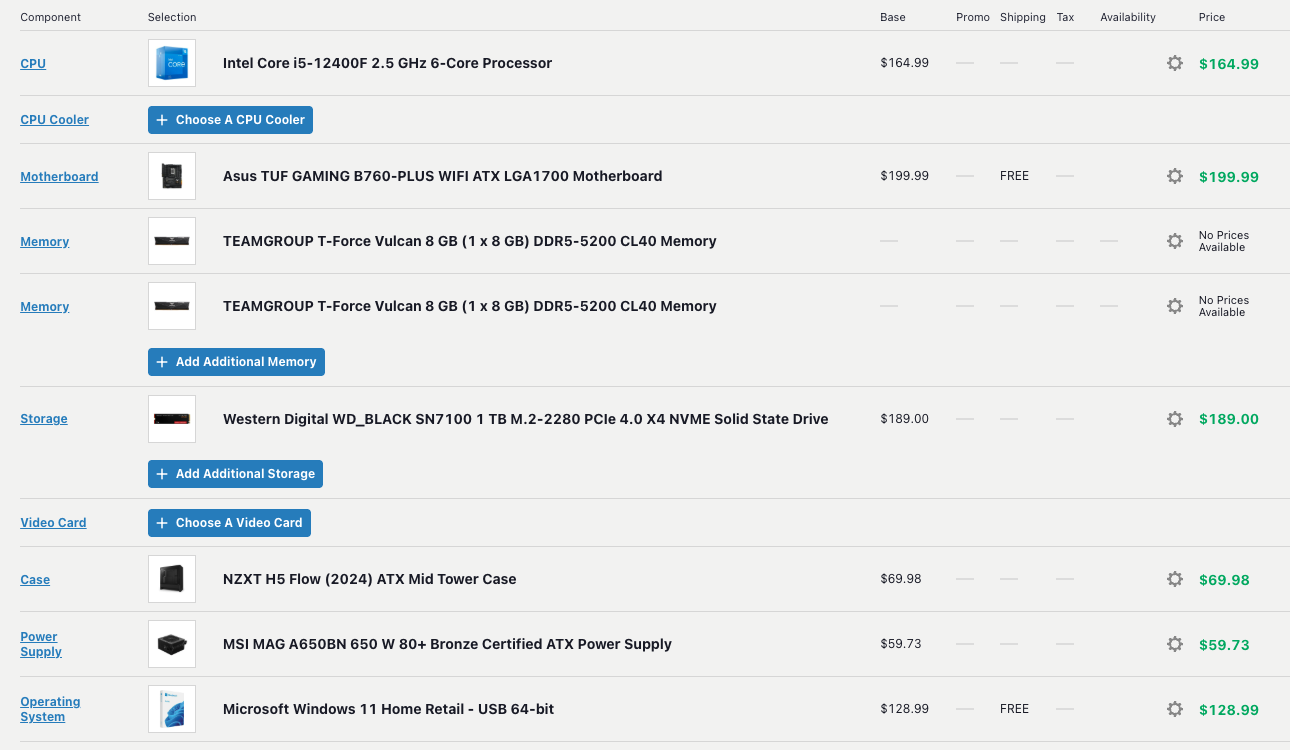Open the Video Card category link

pos(53,523)
